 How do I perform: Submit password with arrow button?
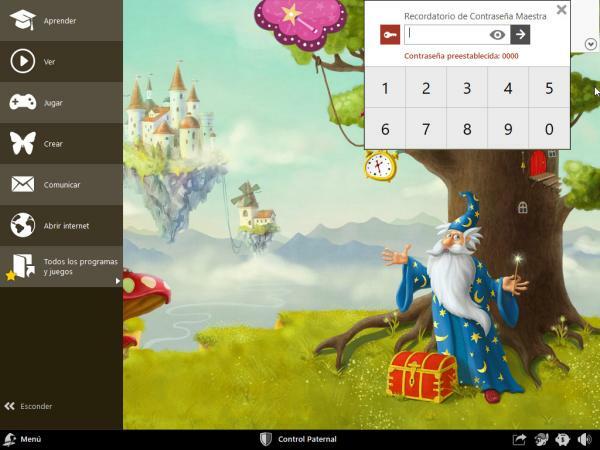click(x=520, y=35)
